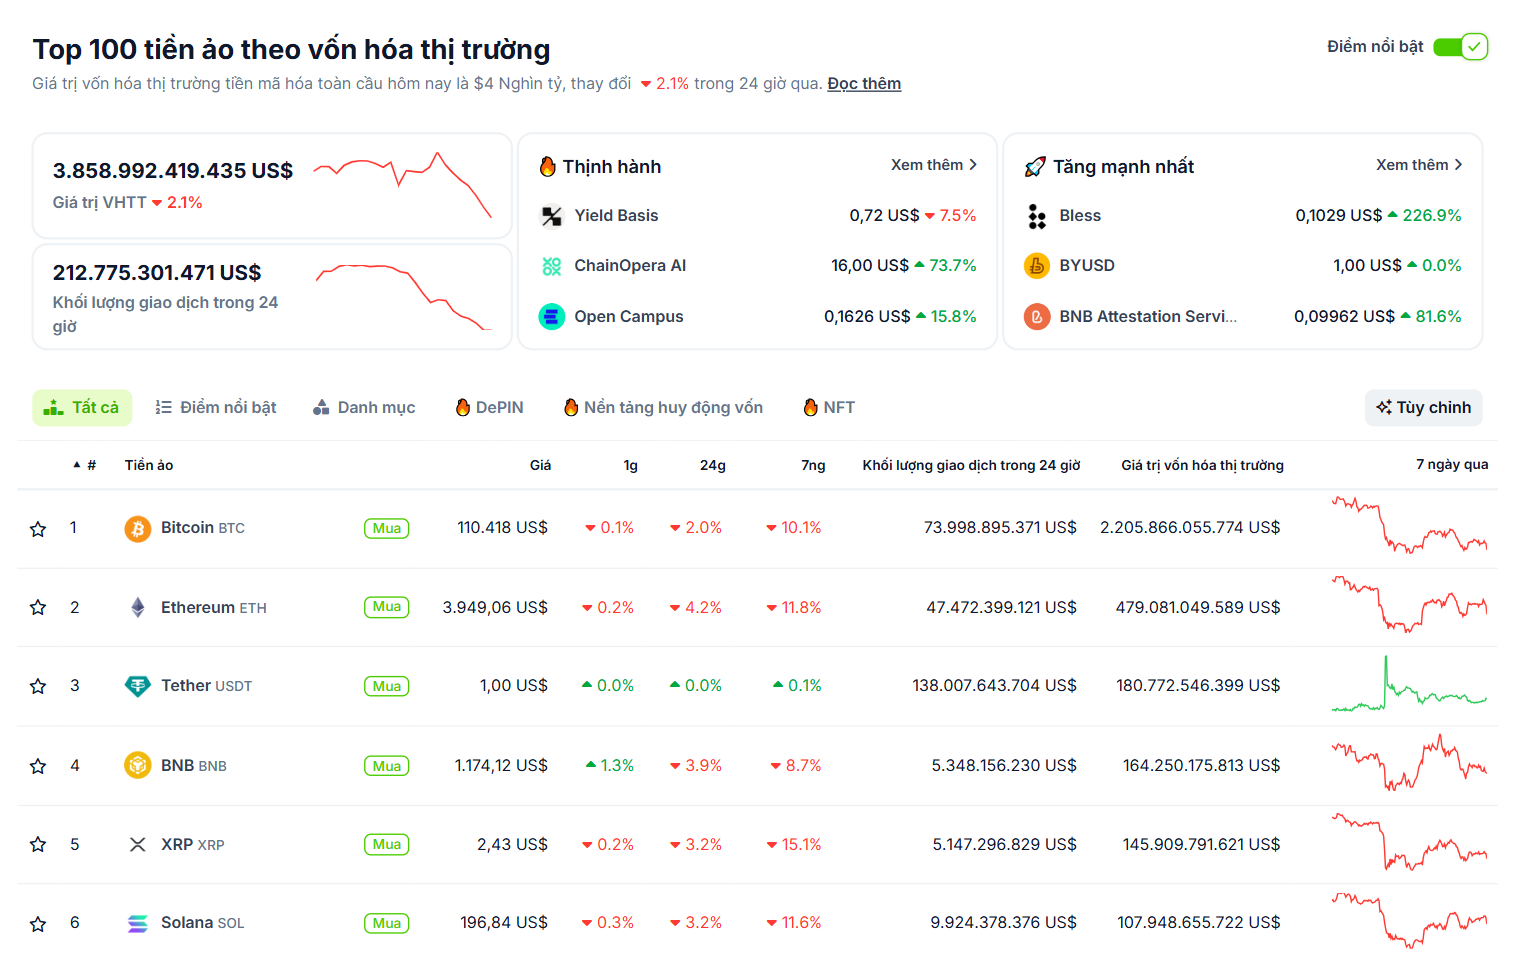Image resolution: width=1517 pixels, height=953 pixels.
Task: Click the BNB coin logo icon
Action: (x=138, y=765)
